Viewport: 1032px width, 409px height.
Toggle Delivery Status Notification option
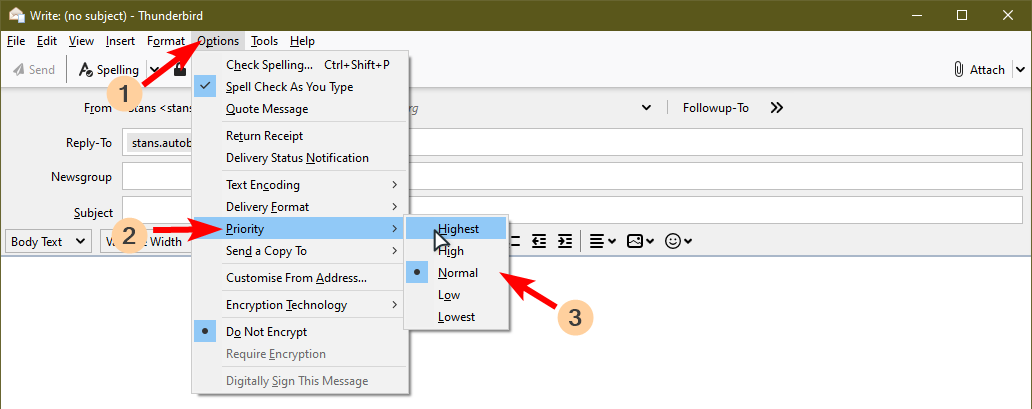(301, 158)
